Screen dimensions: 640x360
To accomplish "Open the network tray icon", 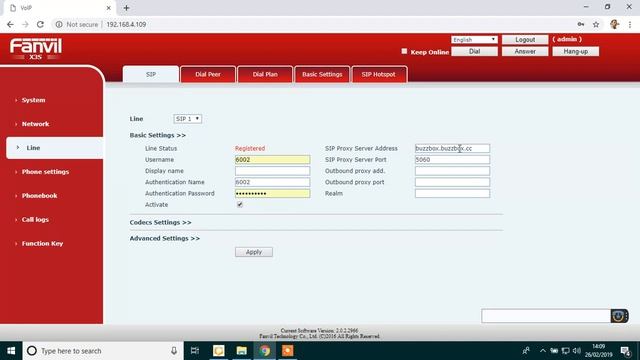I will click(x=565, y=351).
